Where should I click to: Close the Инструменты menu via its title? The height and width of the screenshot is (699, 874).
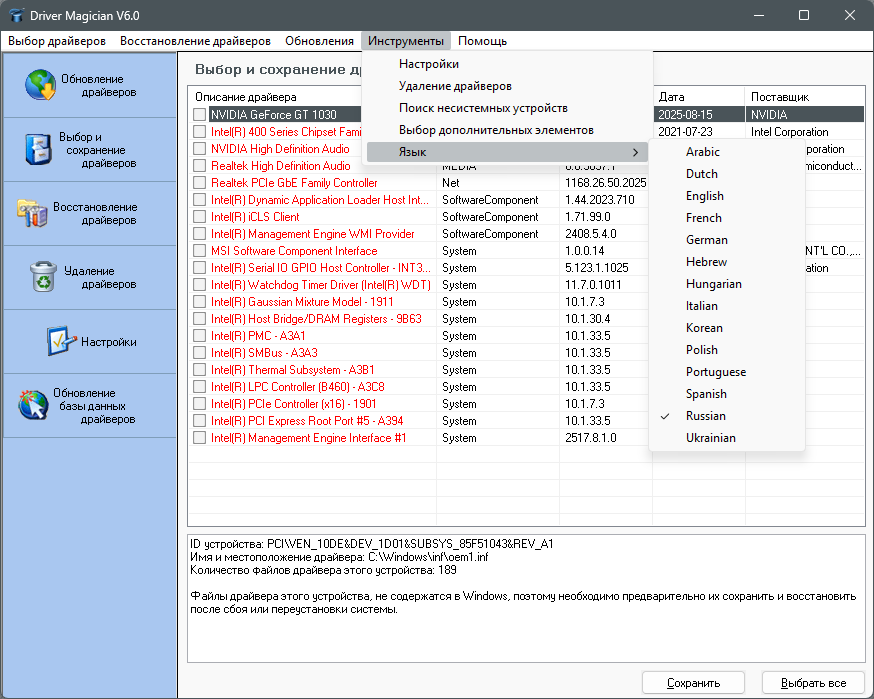406,41
